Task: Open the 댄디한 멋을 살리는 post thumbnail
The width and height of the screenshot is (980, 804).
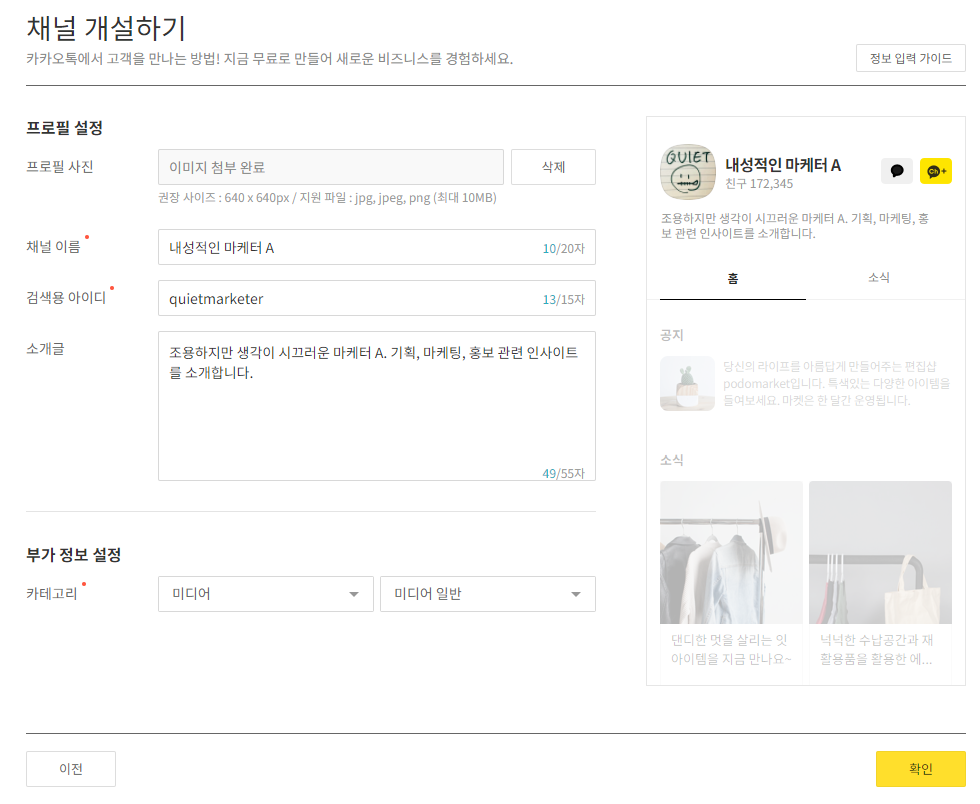Action: point(731,552)
